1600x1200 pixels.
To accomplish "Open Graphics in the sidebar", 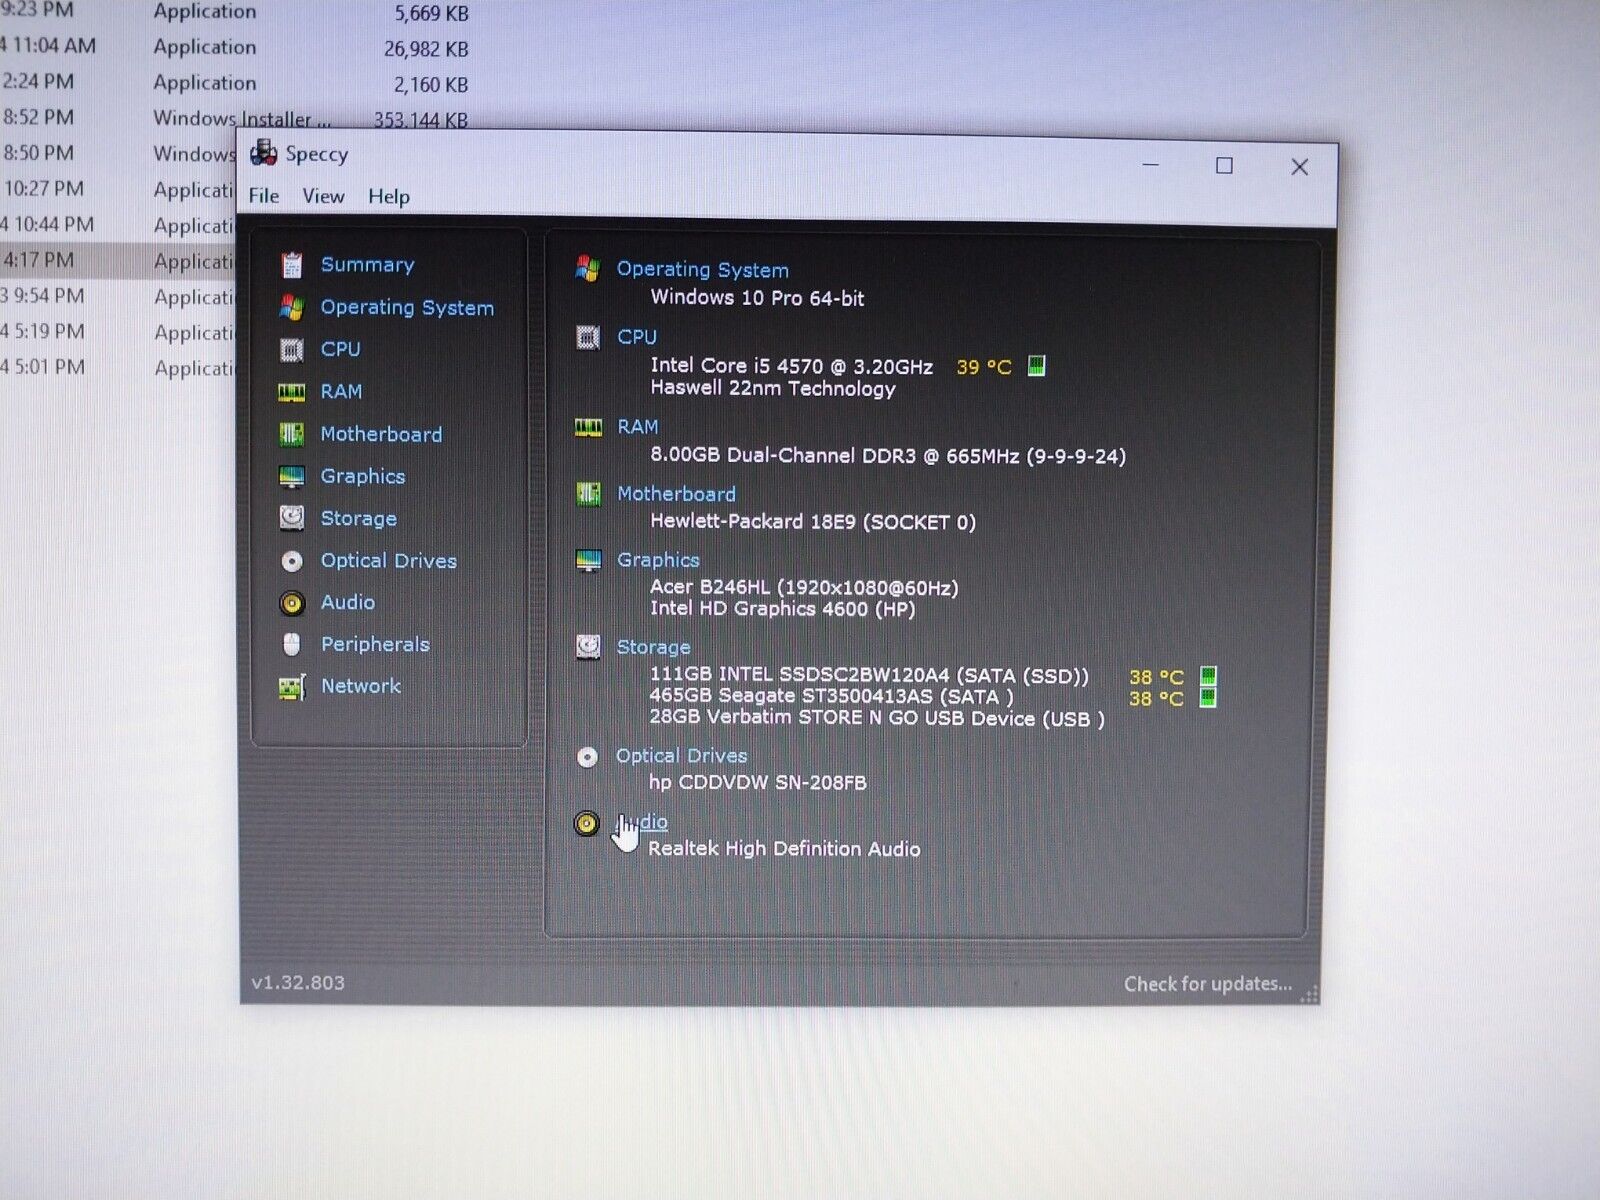I will pos(363,477).
